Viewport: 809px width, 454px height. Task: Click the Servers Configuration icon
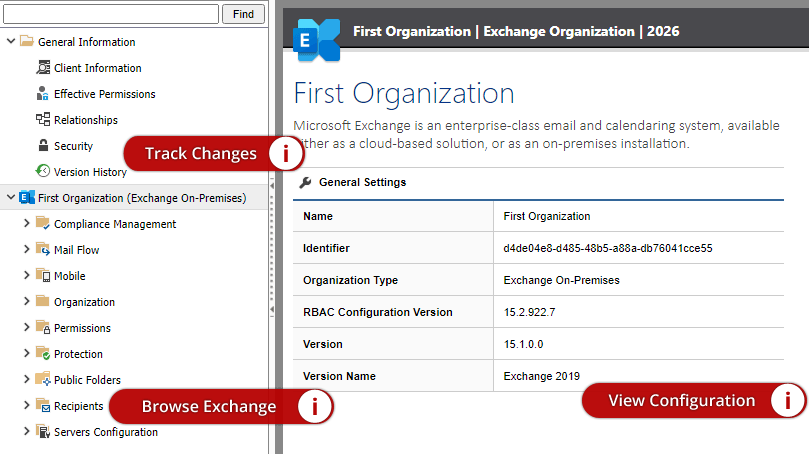[x=43, y=431]
